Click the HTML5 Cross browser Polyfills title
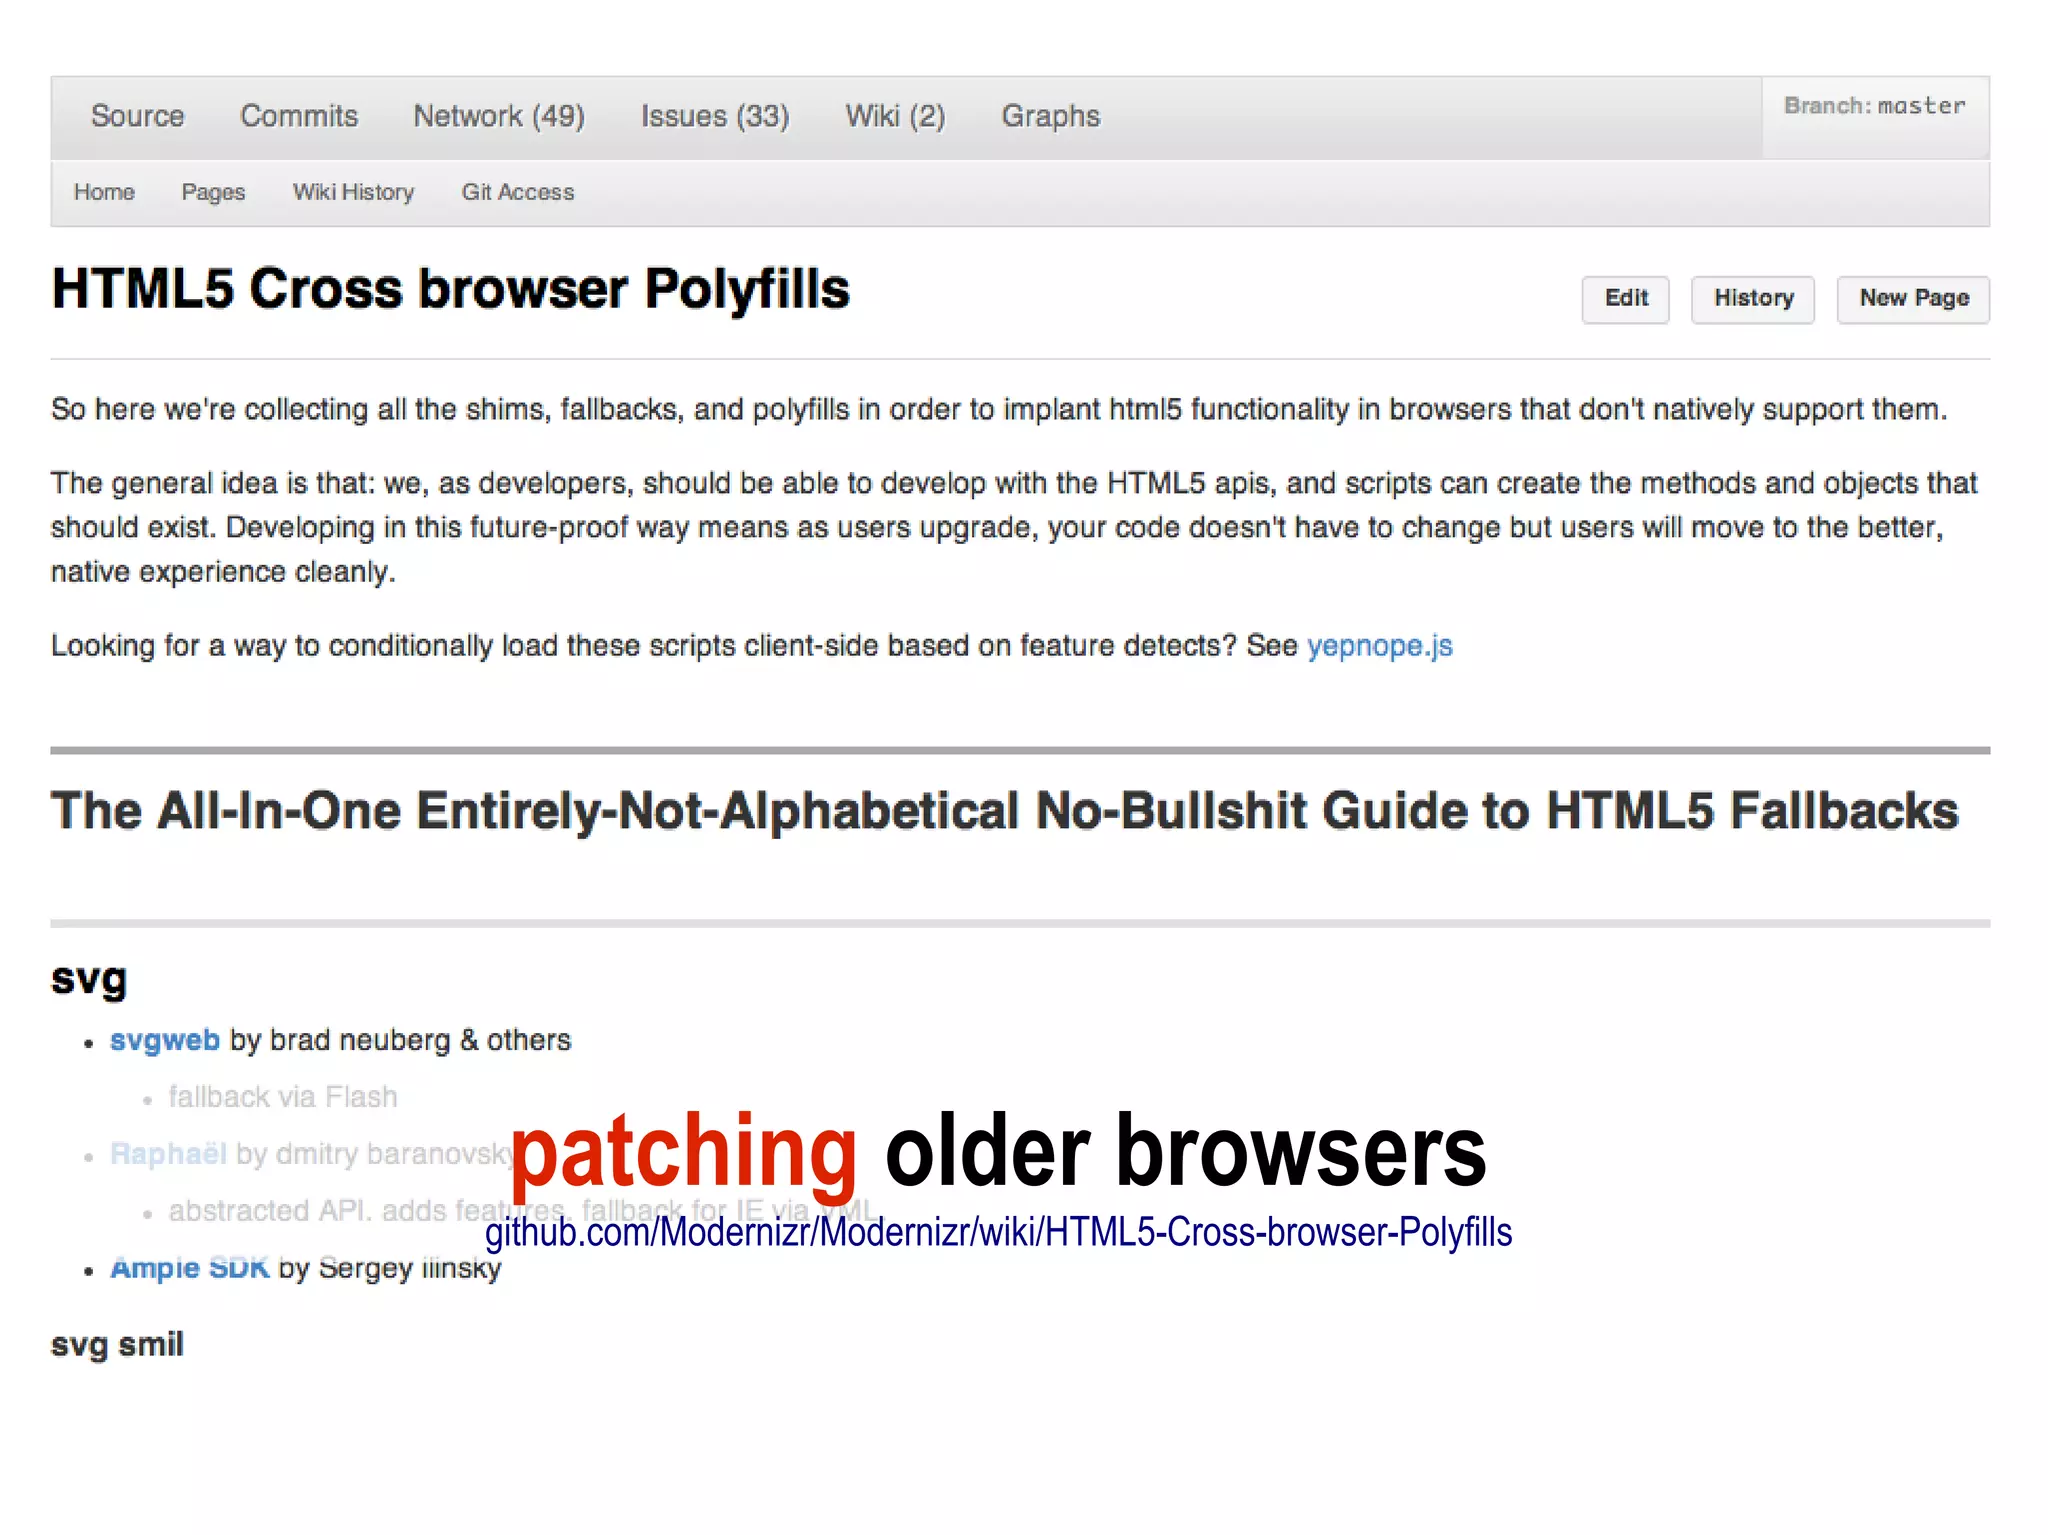The width and height of the screenshot is (2048, 1535). click(x=451, y=289)
